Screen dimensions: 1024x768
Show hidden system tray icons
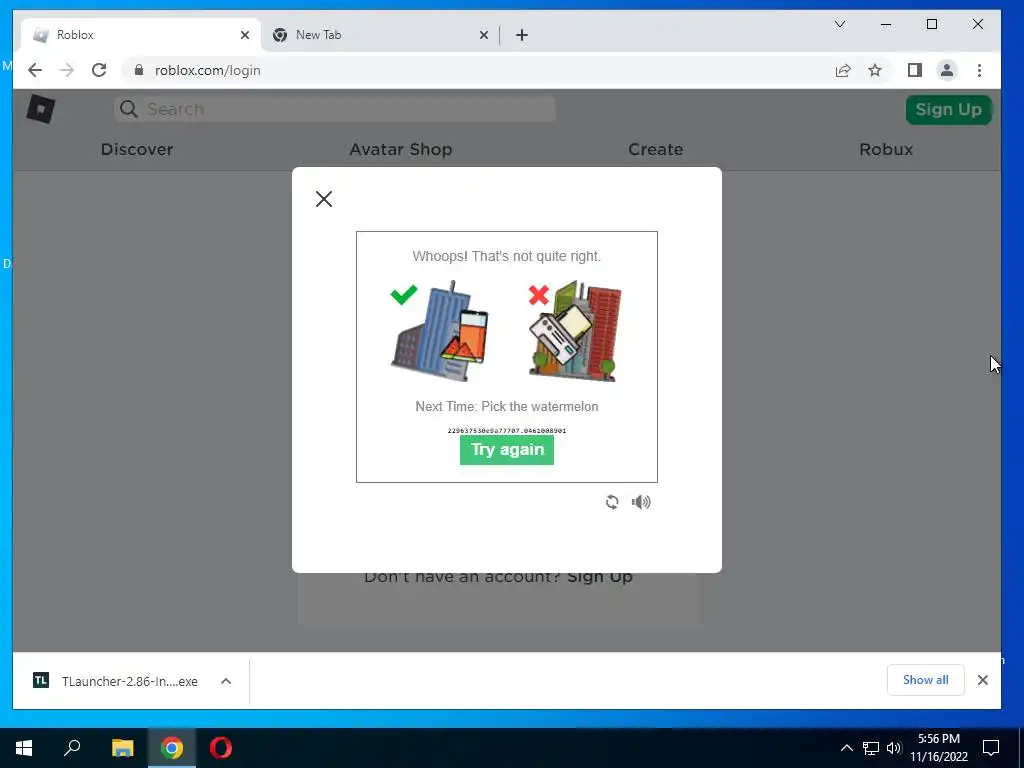click(846, 748)
